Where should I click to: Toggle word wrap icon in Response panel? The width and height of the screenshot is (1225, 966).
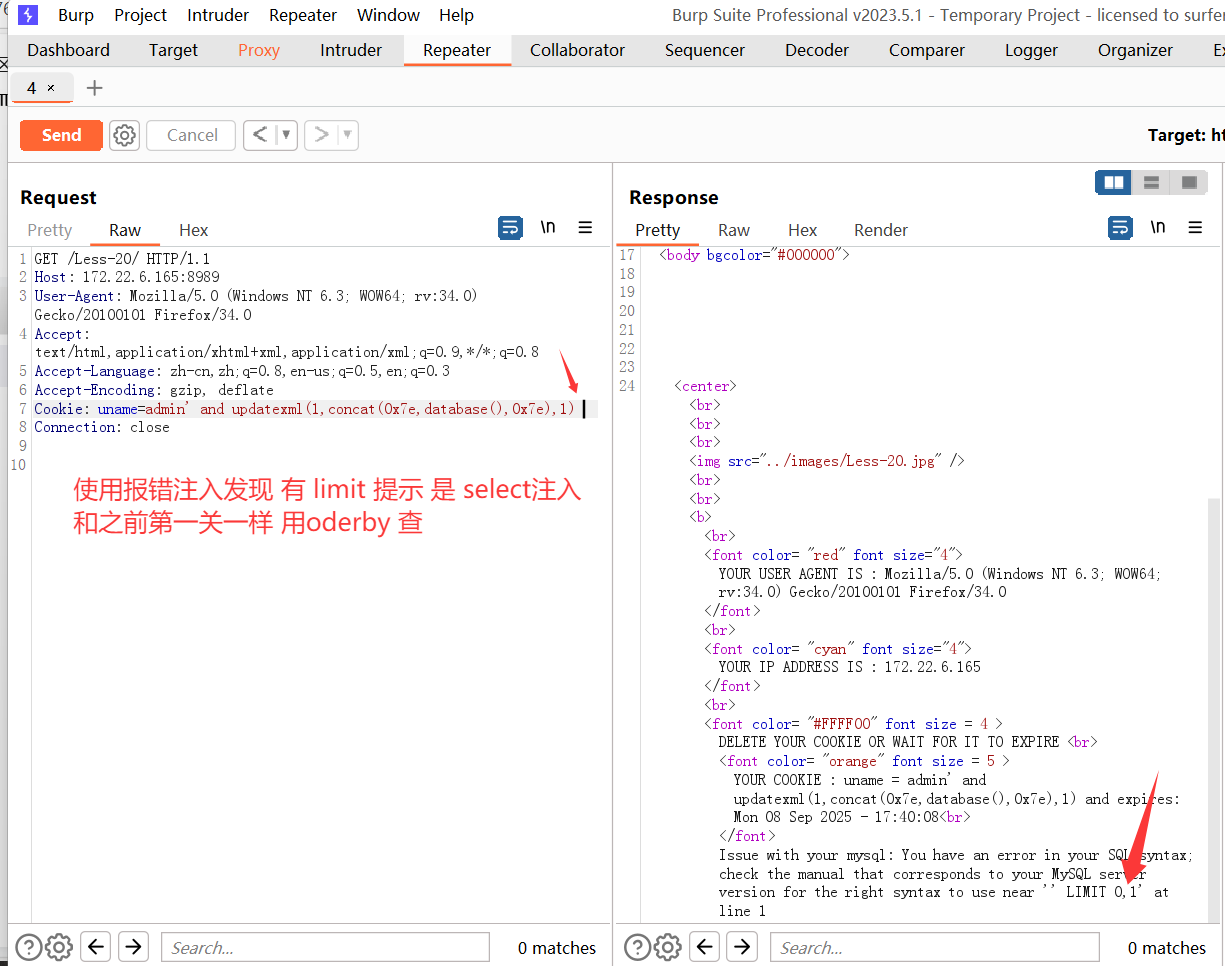click(x=1120, y=228)
